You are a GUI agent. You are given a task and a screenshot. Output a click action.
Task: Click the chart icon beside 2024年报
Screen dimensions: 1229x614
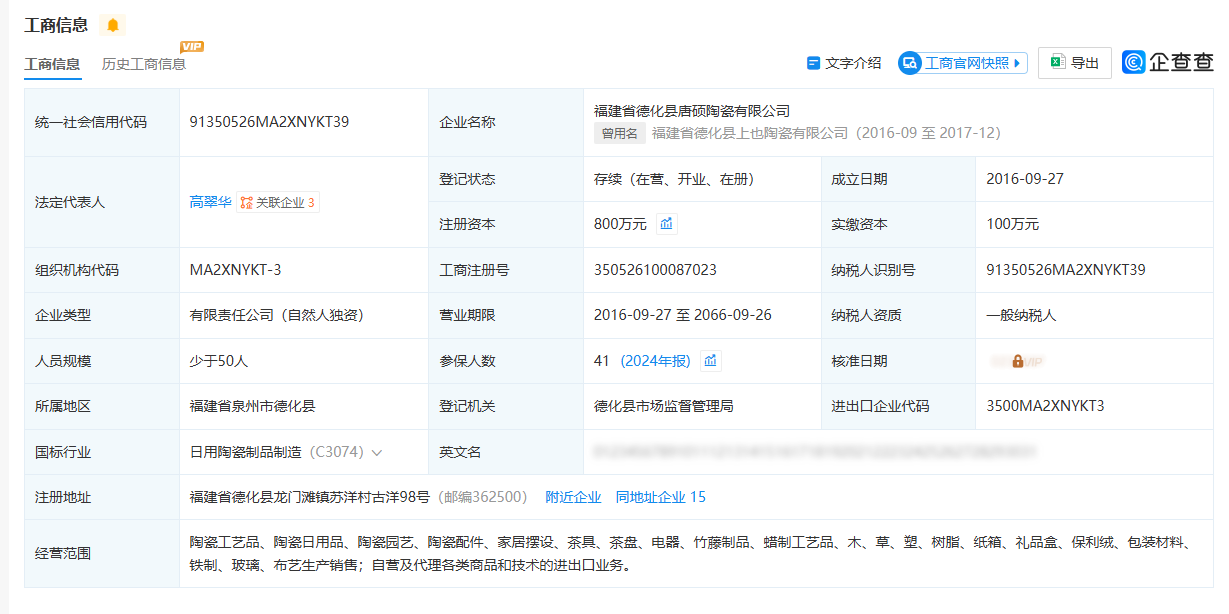click(710, 361)
